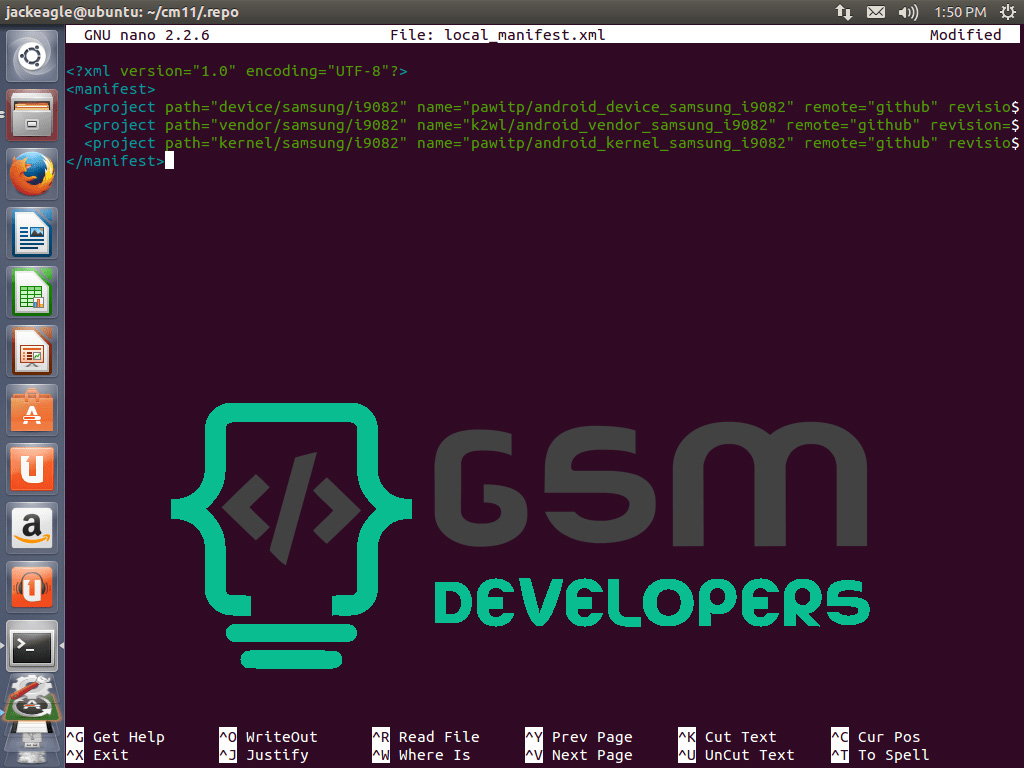Open the system settings gear menu
1024x768 pixels.
tap(1008, 12)
